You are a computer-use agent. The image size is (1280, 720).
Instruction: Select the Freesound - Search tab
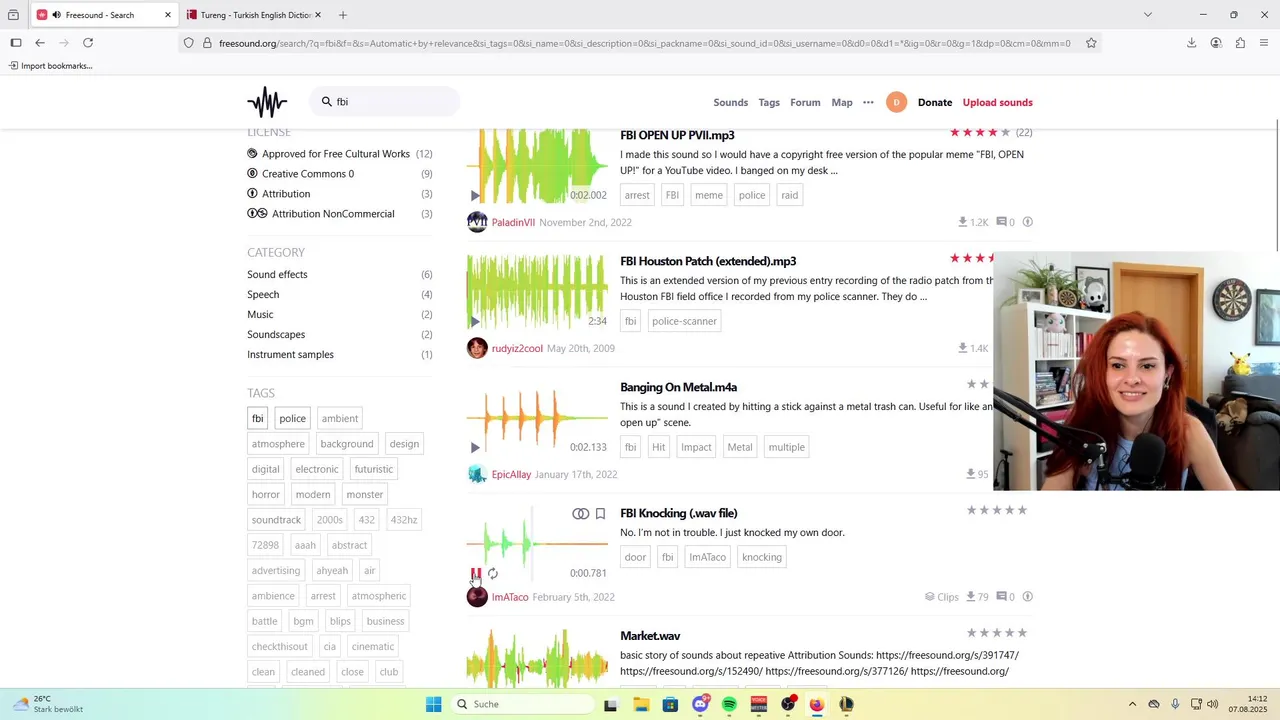[103, 15]
